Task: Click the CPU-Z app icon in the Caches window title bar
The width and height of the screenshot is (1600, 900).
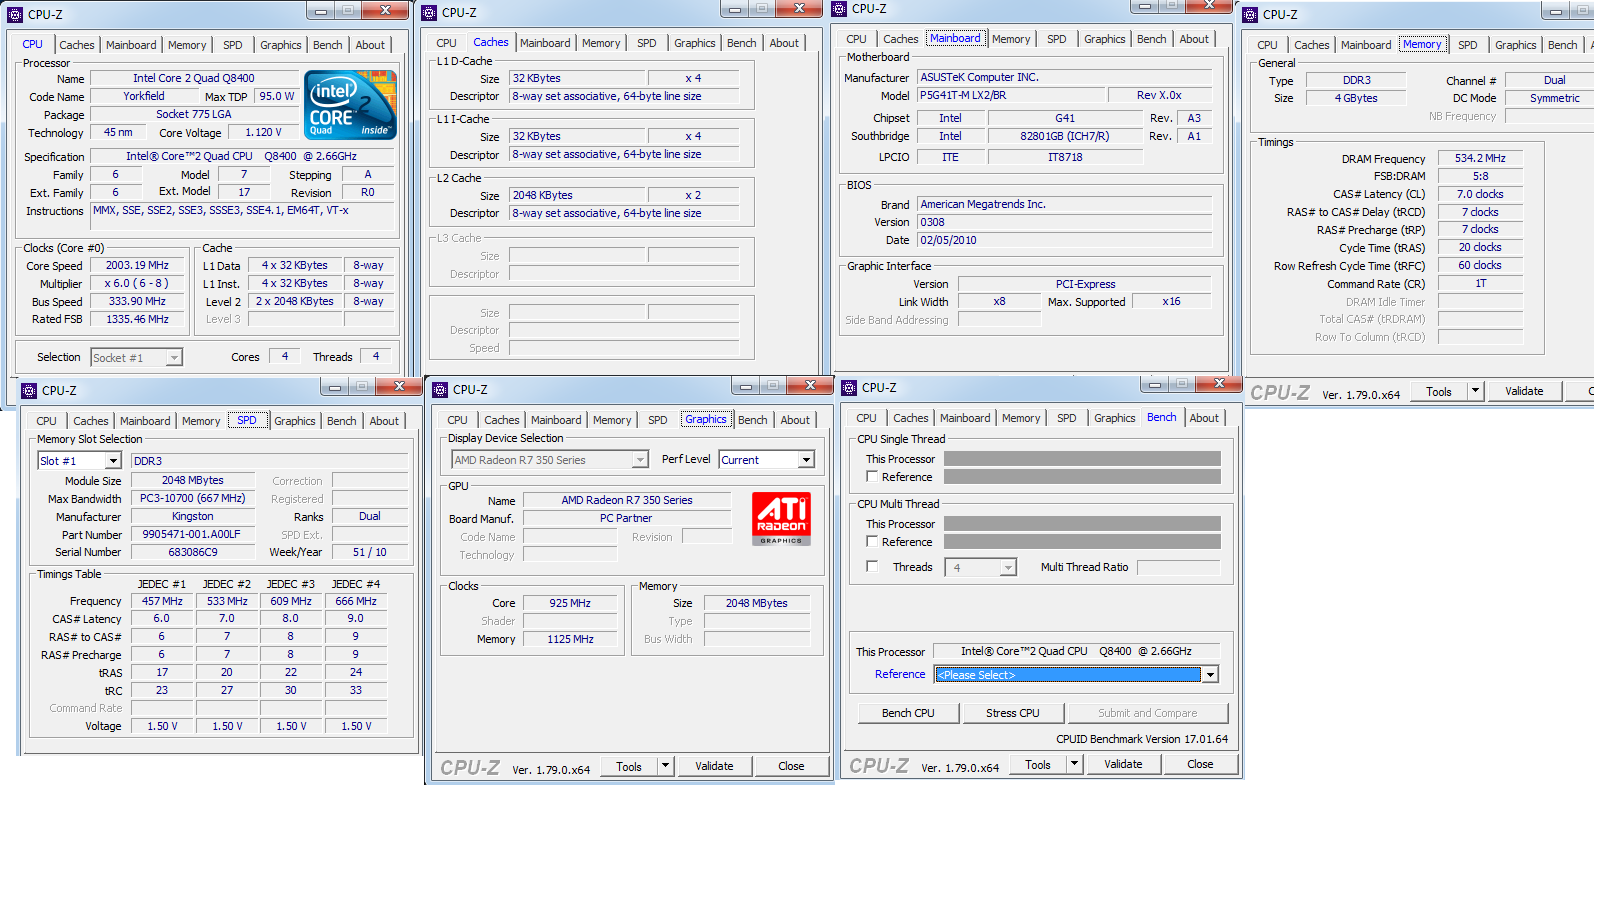Action: (x=429, y=13)
